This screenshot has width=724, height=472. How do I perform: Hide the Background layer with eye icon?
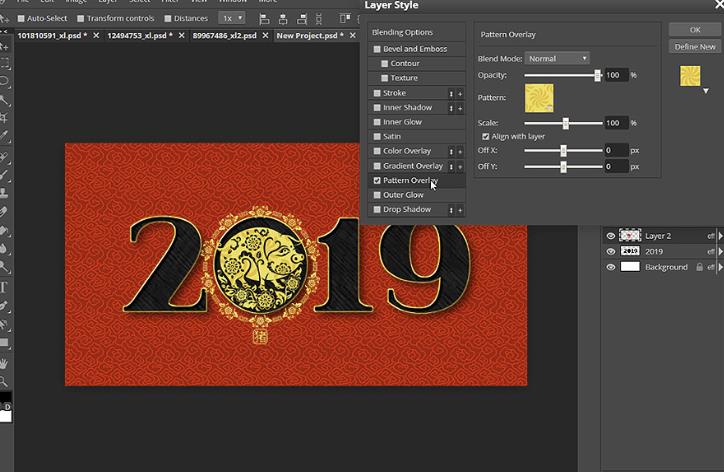610,267
